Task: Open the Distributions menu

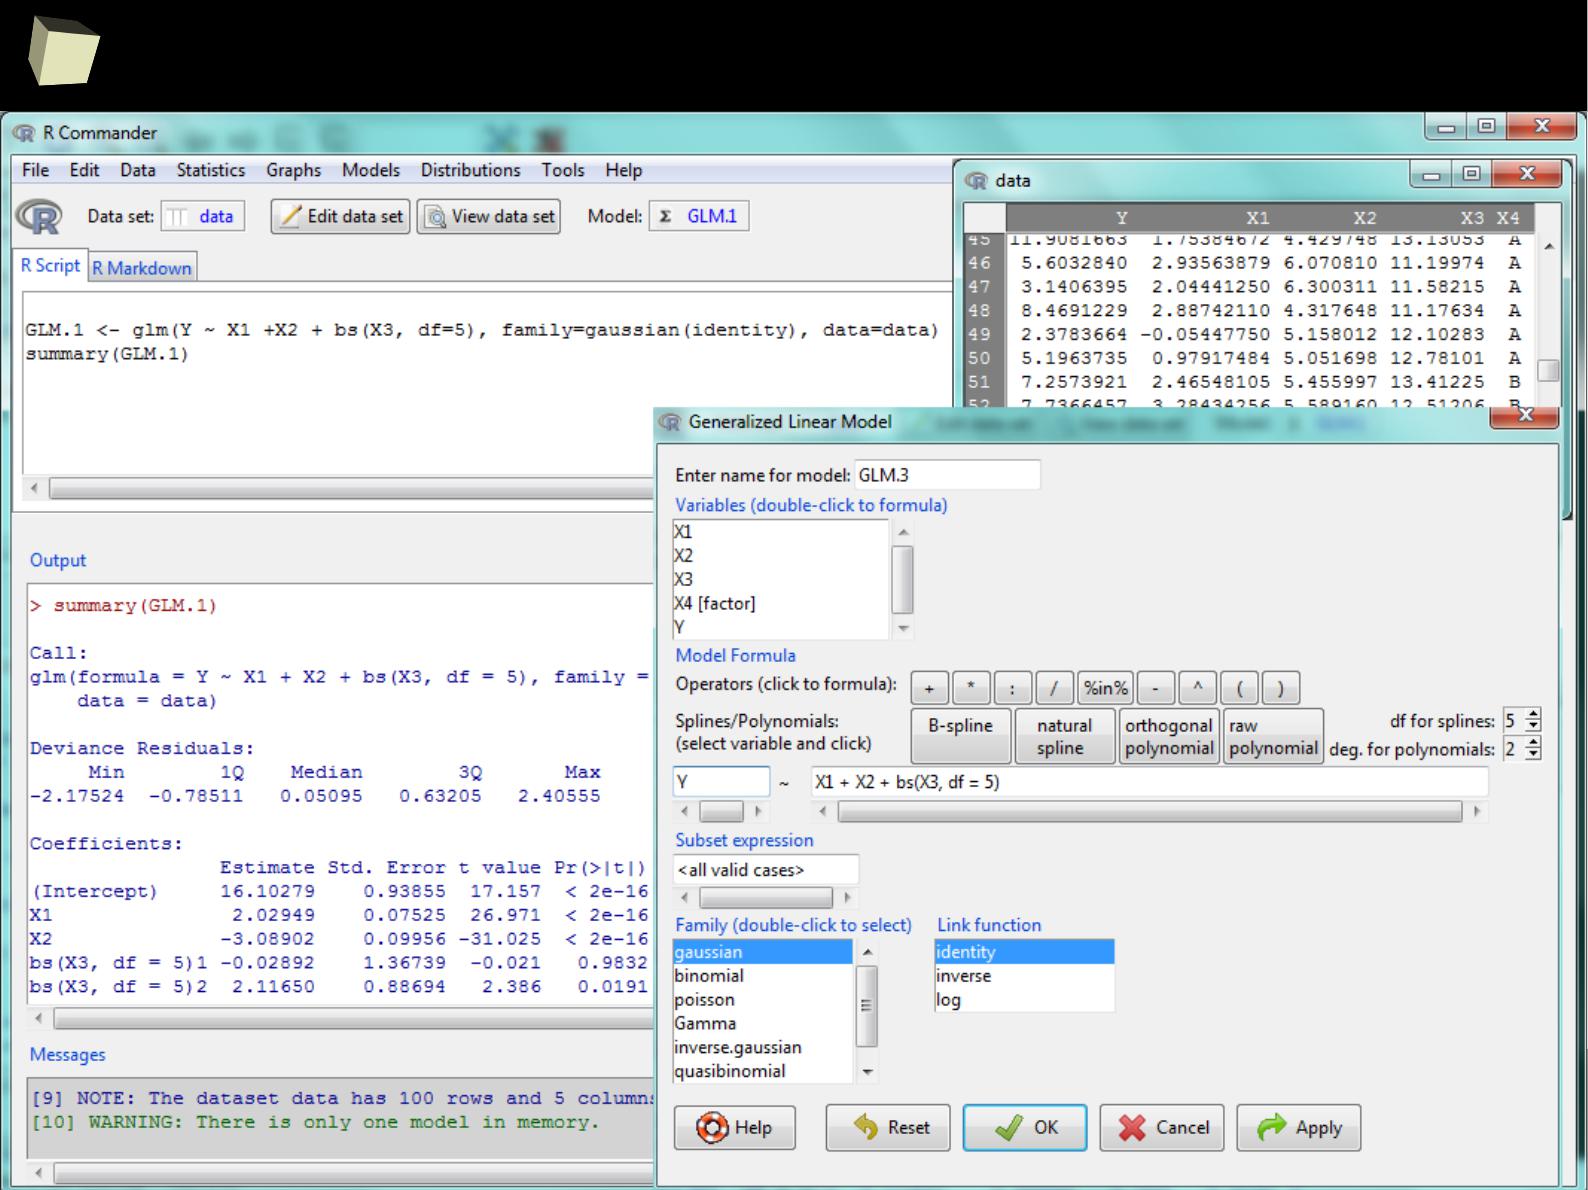Action: point(470,170)
